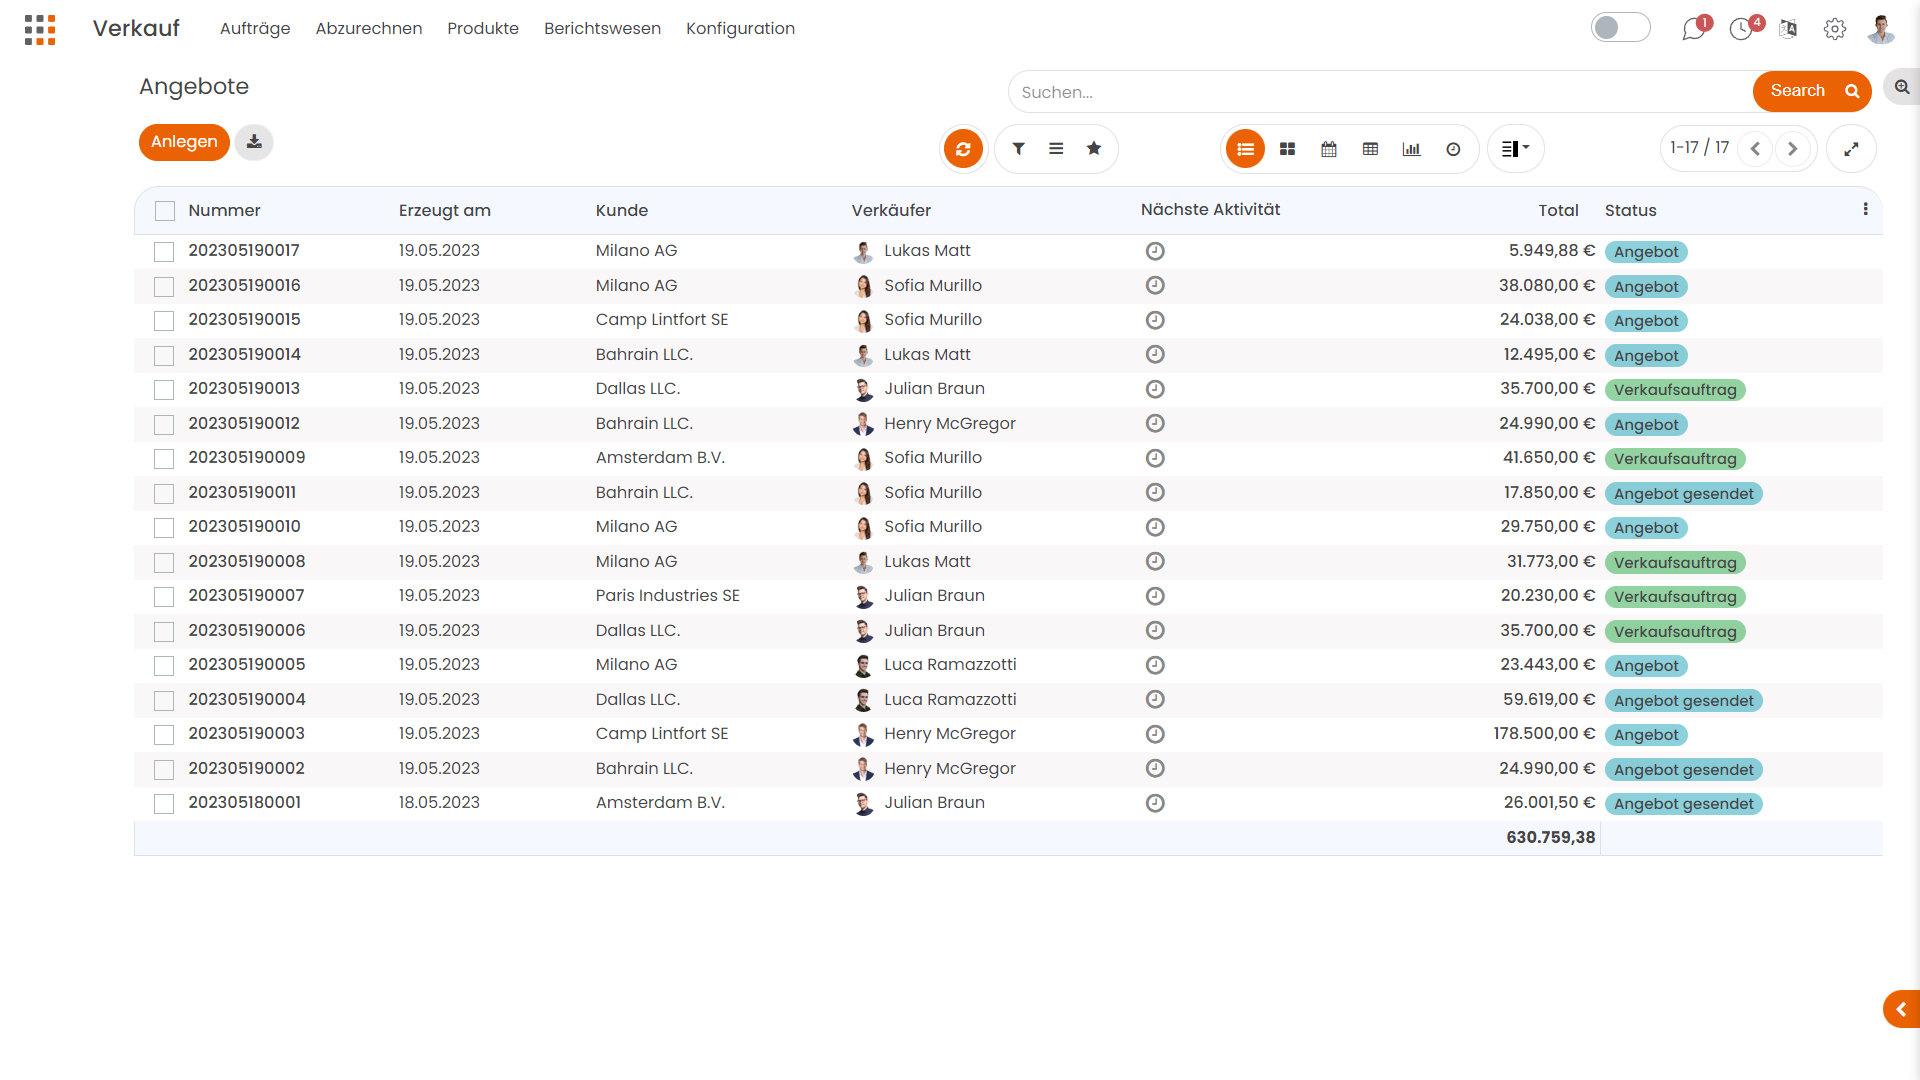Go to next page arrow

pos(1793,149)
